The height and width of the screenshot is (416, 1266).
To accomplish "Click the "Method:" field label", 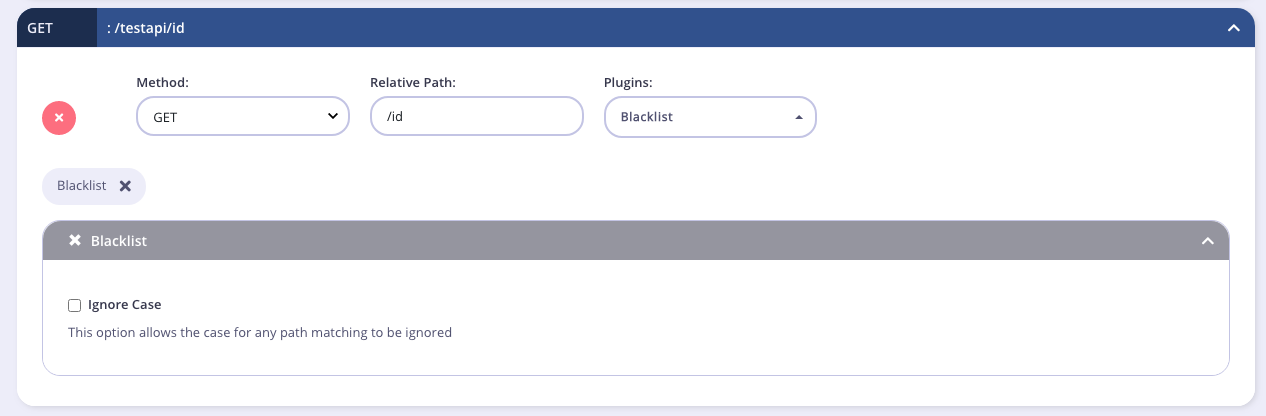I will click(x=162, y=82).
